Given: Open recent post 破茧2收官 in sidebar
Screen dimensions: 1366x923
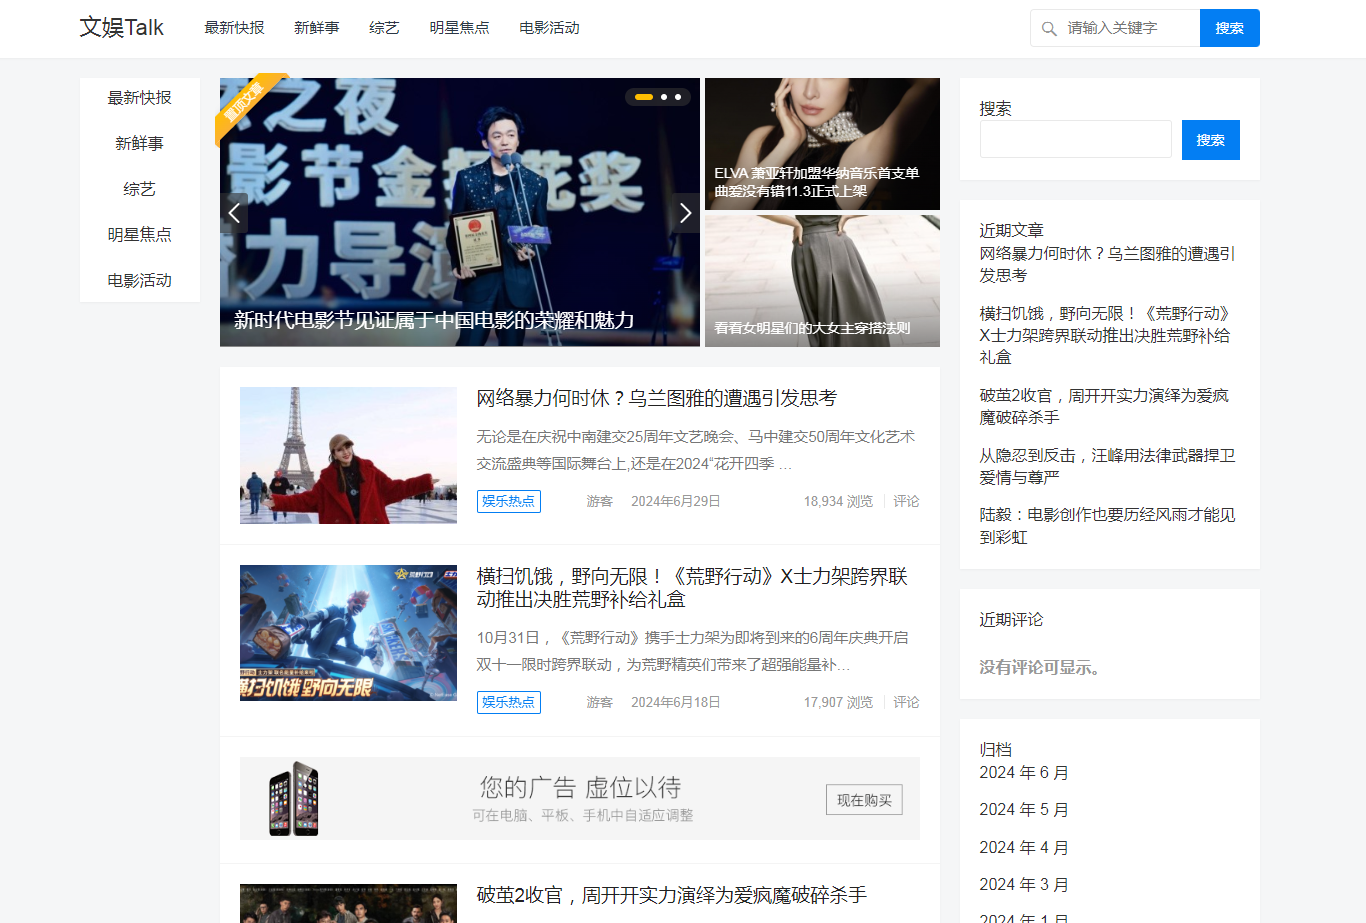Looking at the screenshot, I should point(1104,406).
